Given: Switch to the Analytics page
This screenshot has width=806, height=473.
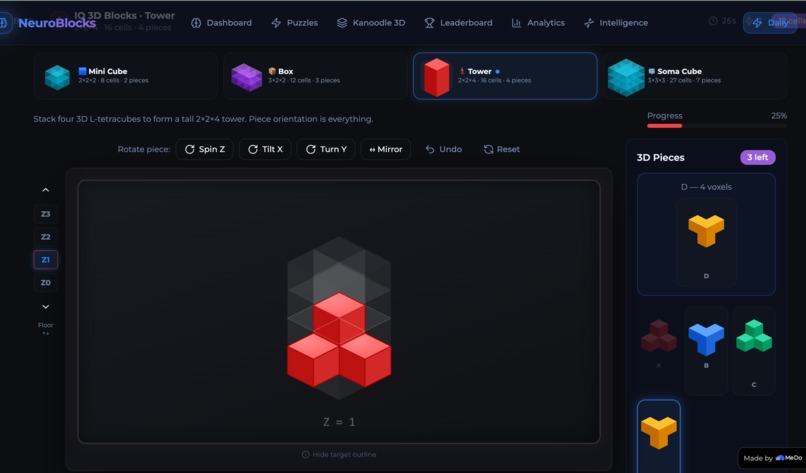Looking at the screenshot, I should 538,23.
